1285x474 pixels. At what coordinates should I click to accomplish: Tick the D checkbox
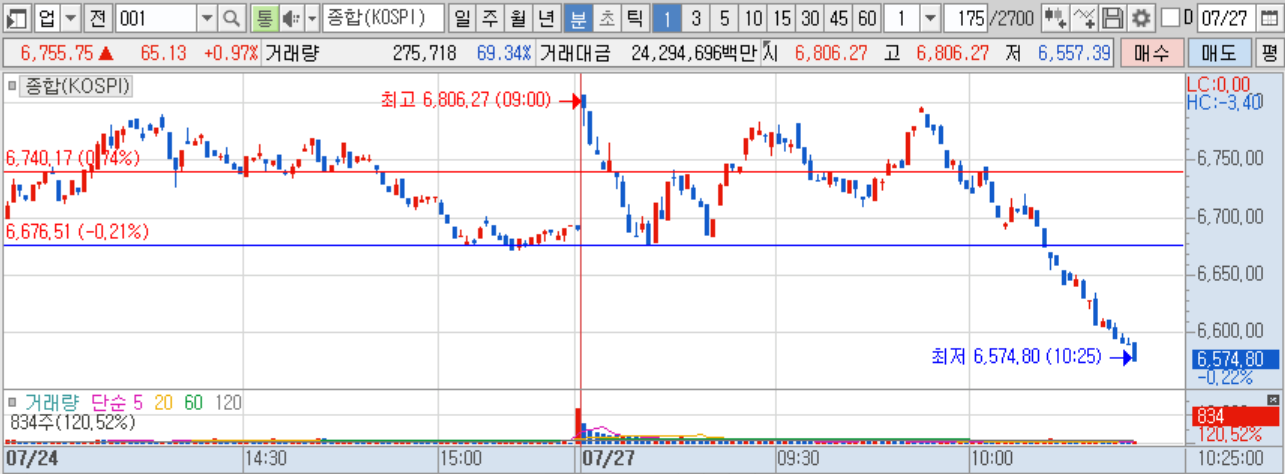coord(1169,17)
